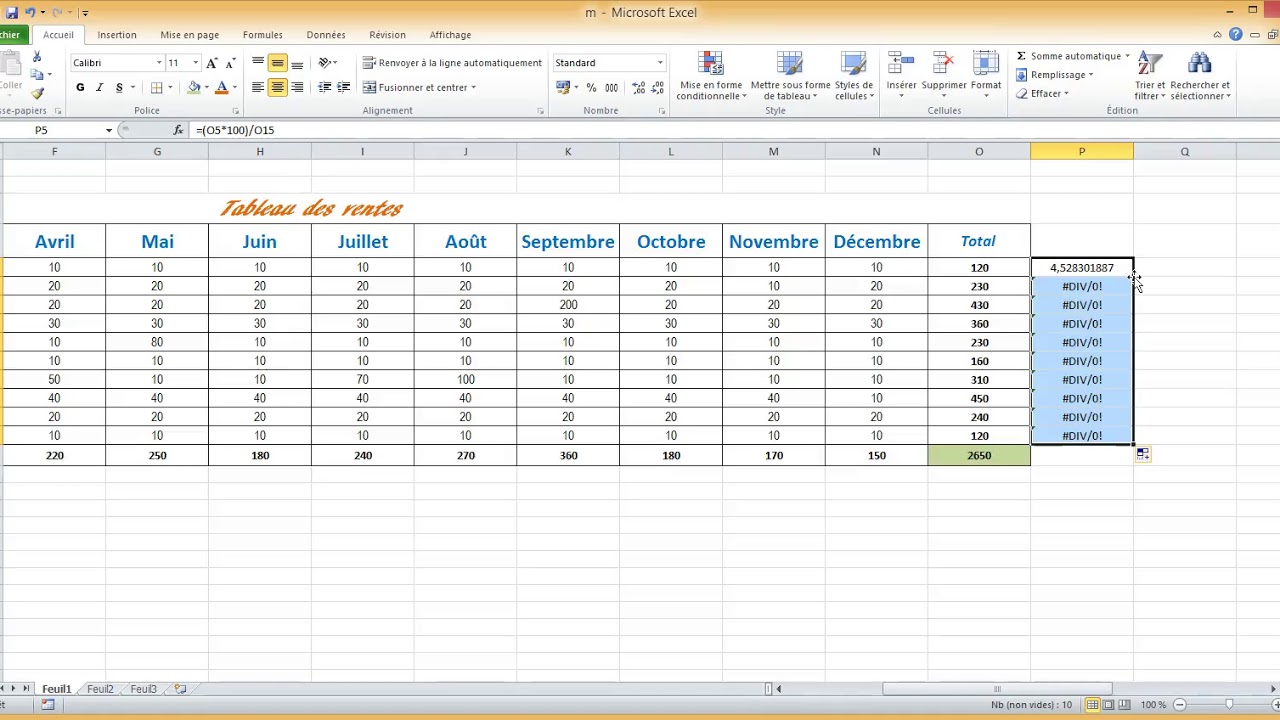Click the decrease indent icon
1280x720 pixels.
point(324,88)
